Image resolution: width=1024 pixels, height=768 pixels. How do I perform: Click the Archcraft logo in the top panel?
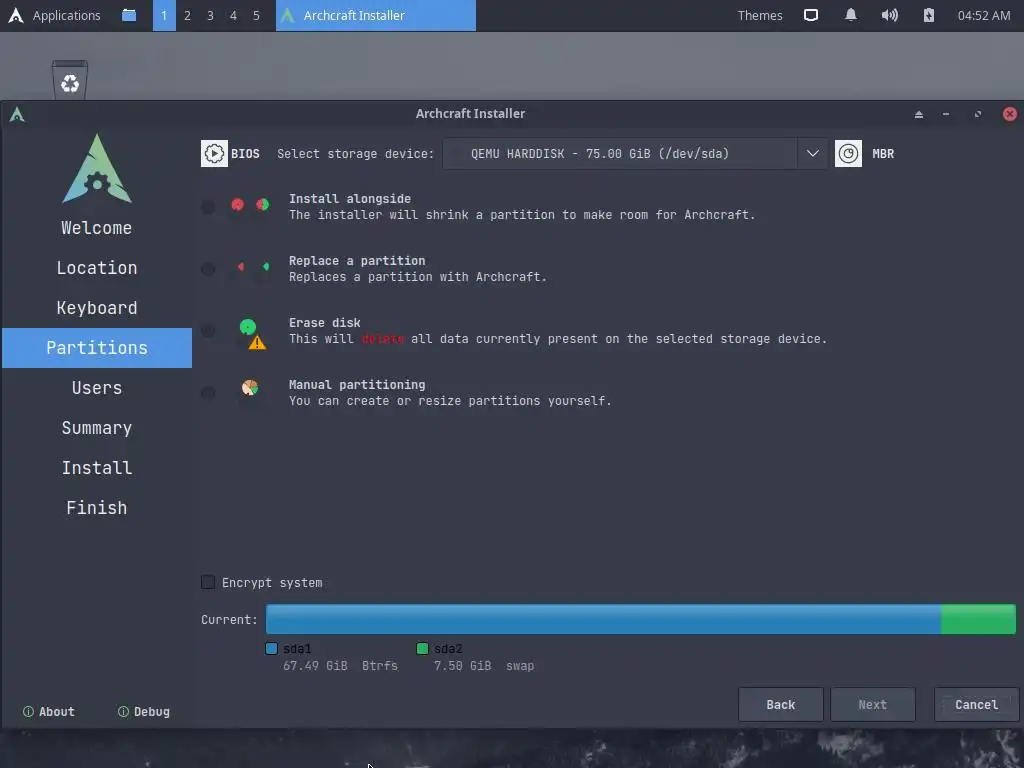click(x=16, y=15)
